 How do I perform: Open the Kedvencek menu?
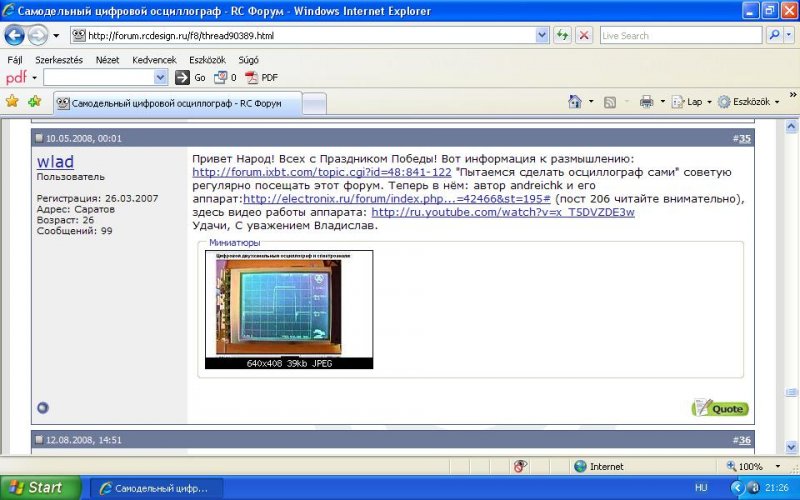[x=154, y=60]
